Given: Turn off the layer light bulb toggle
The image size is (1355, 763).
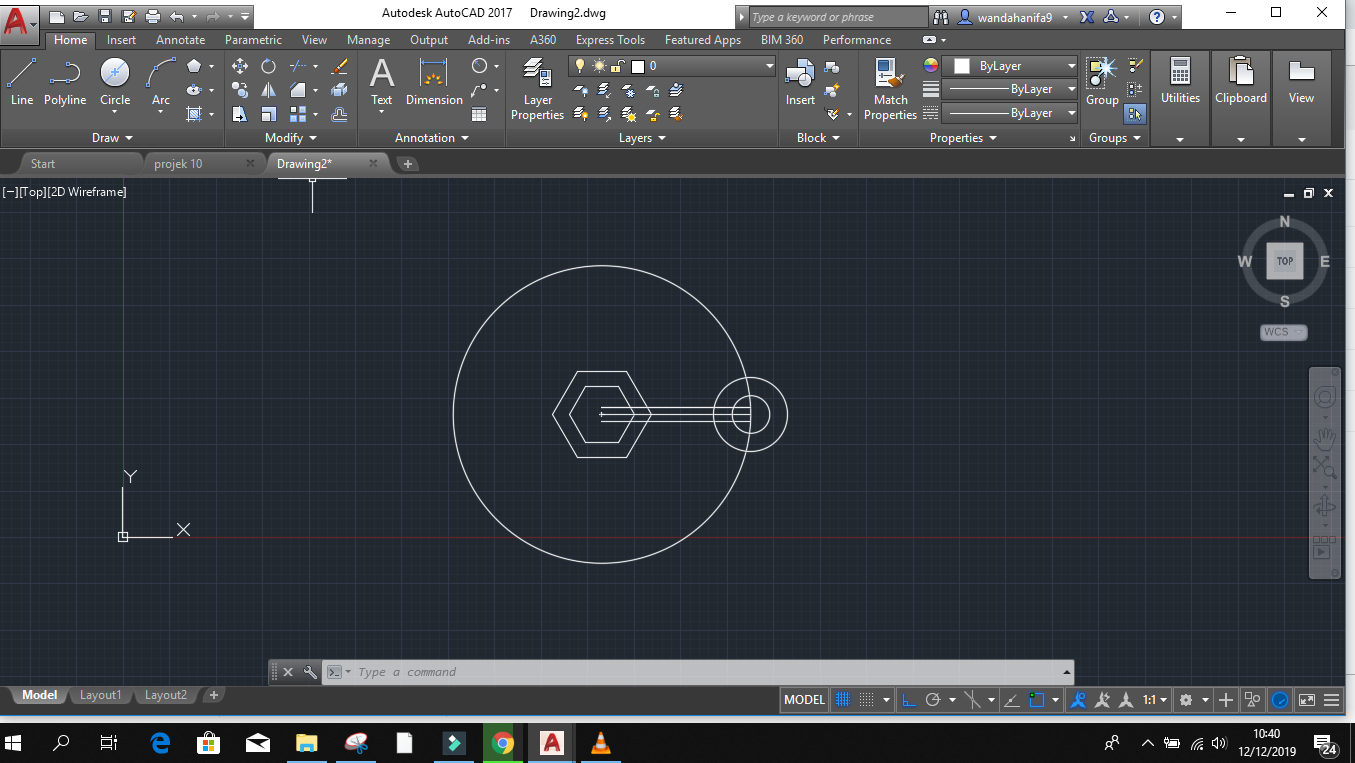Looking at the screenshot, I should 581,65.
